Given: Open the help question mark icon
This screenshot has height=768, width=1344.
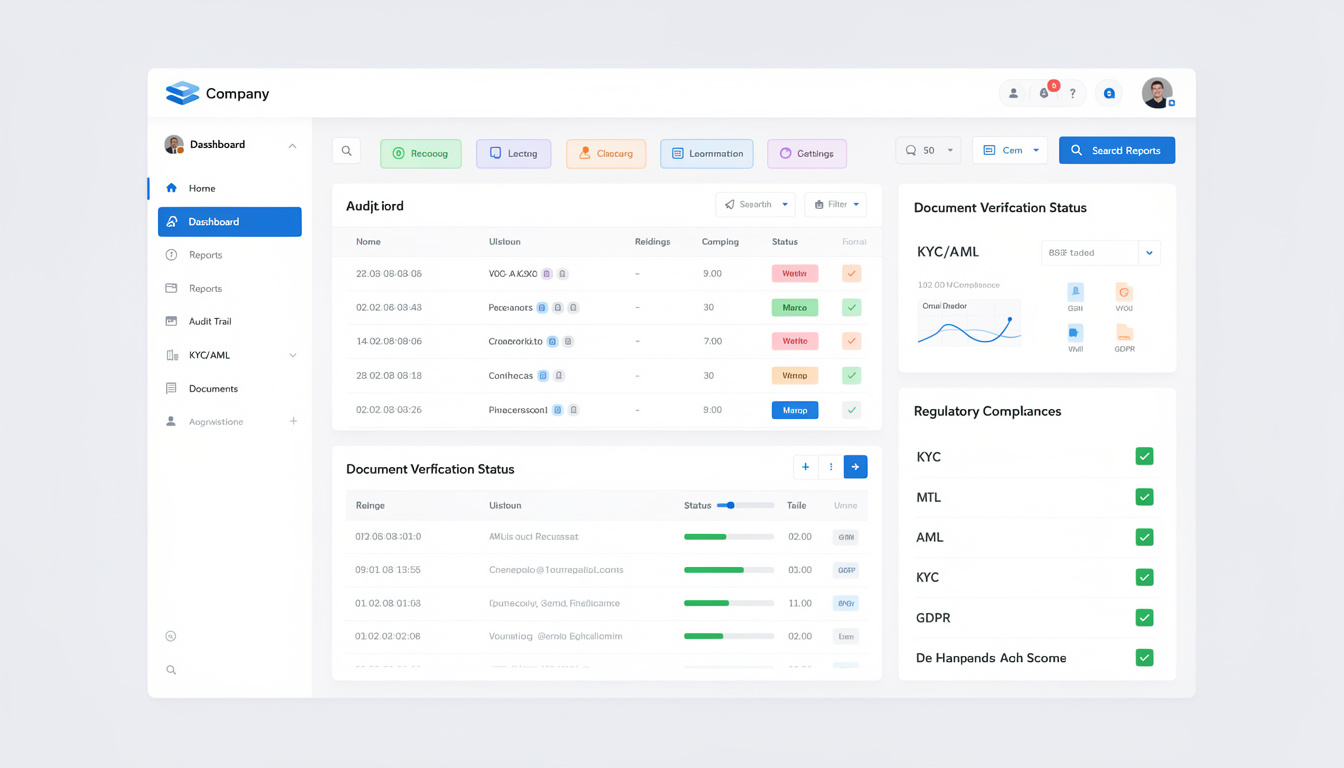Looking at the screenshot, I should pyautogui.click(x=1072, y=93).
